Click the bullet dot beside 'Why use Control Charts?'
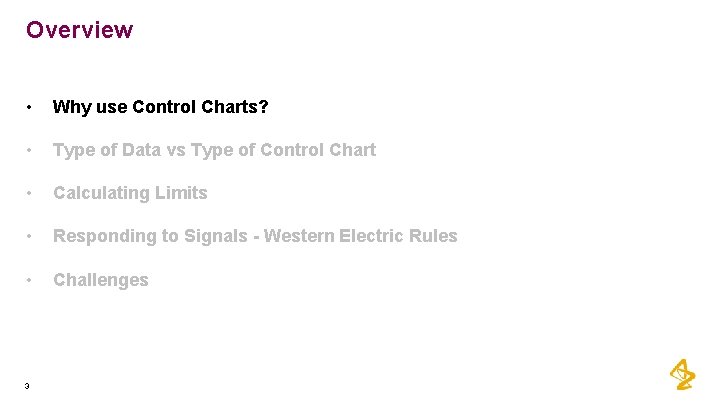 click(x=29, y=107)
